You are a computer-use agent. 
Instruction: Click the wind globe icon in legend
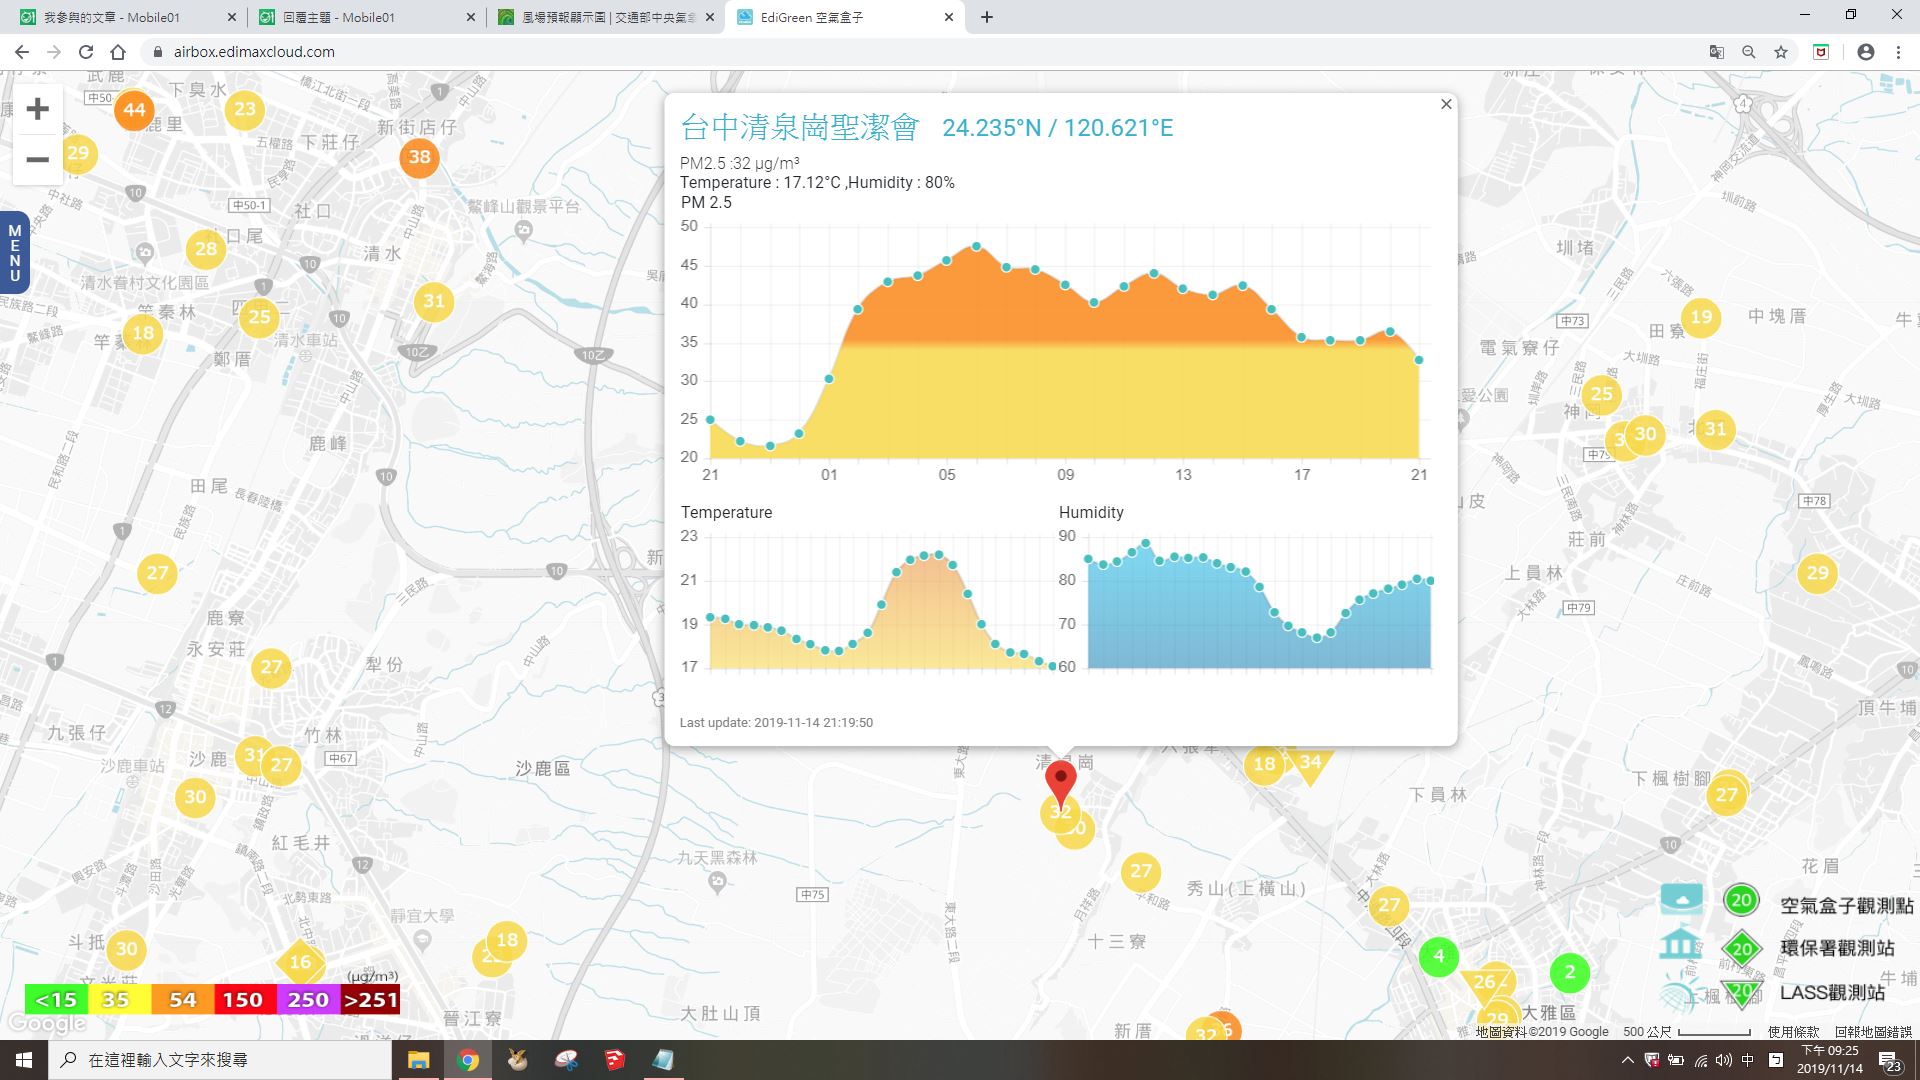coord(1680,991)
